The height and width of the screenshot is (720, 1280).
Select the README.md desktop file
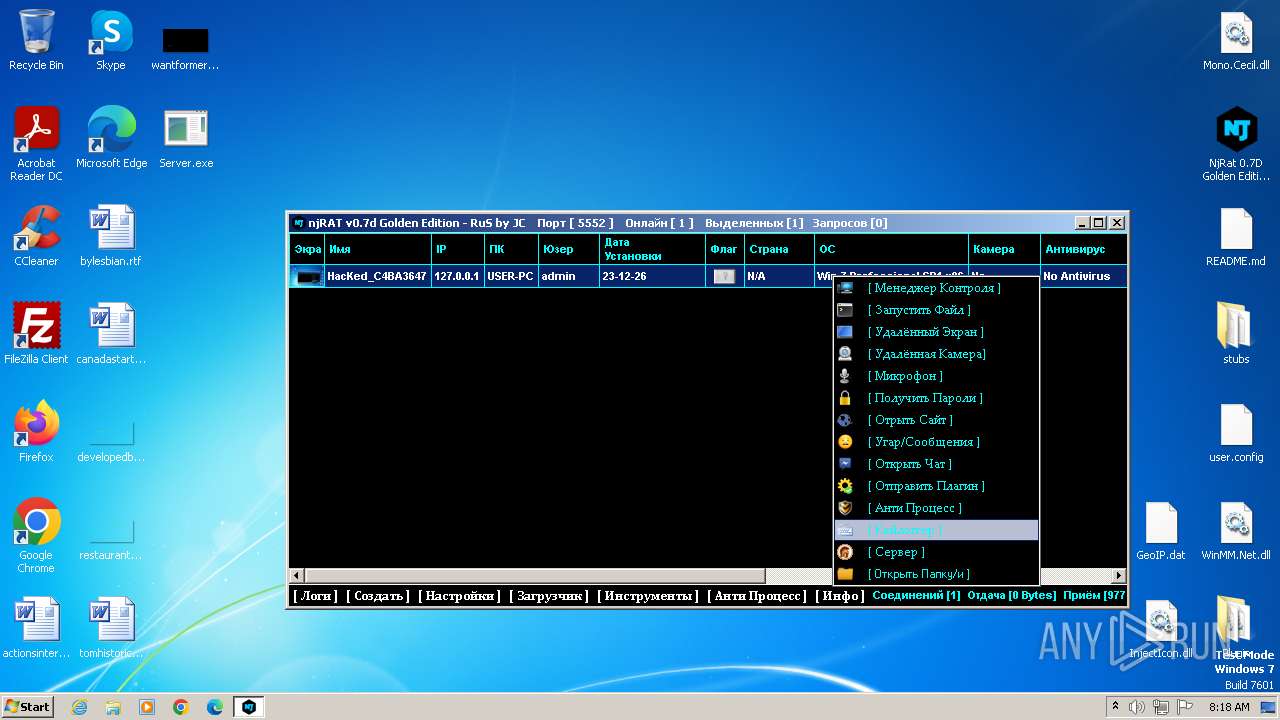[x=1236, y=236]
